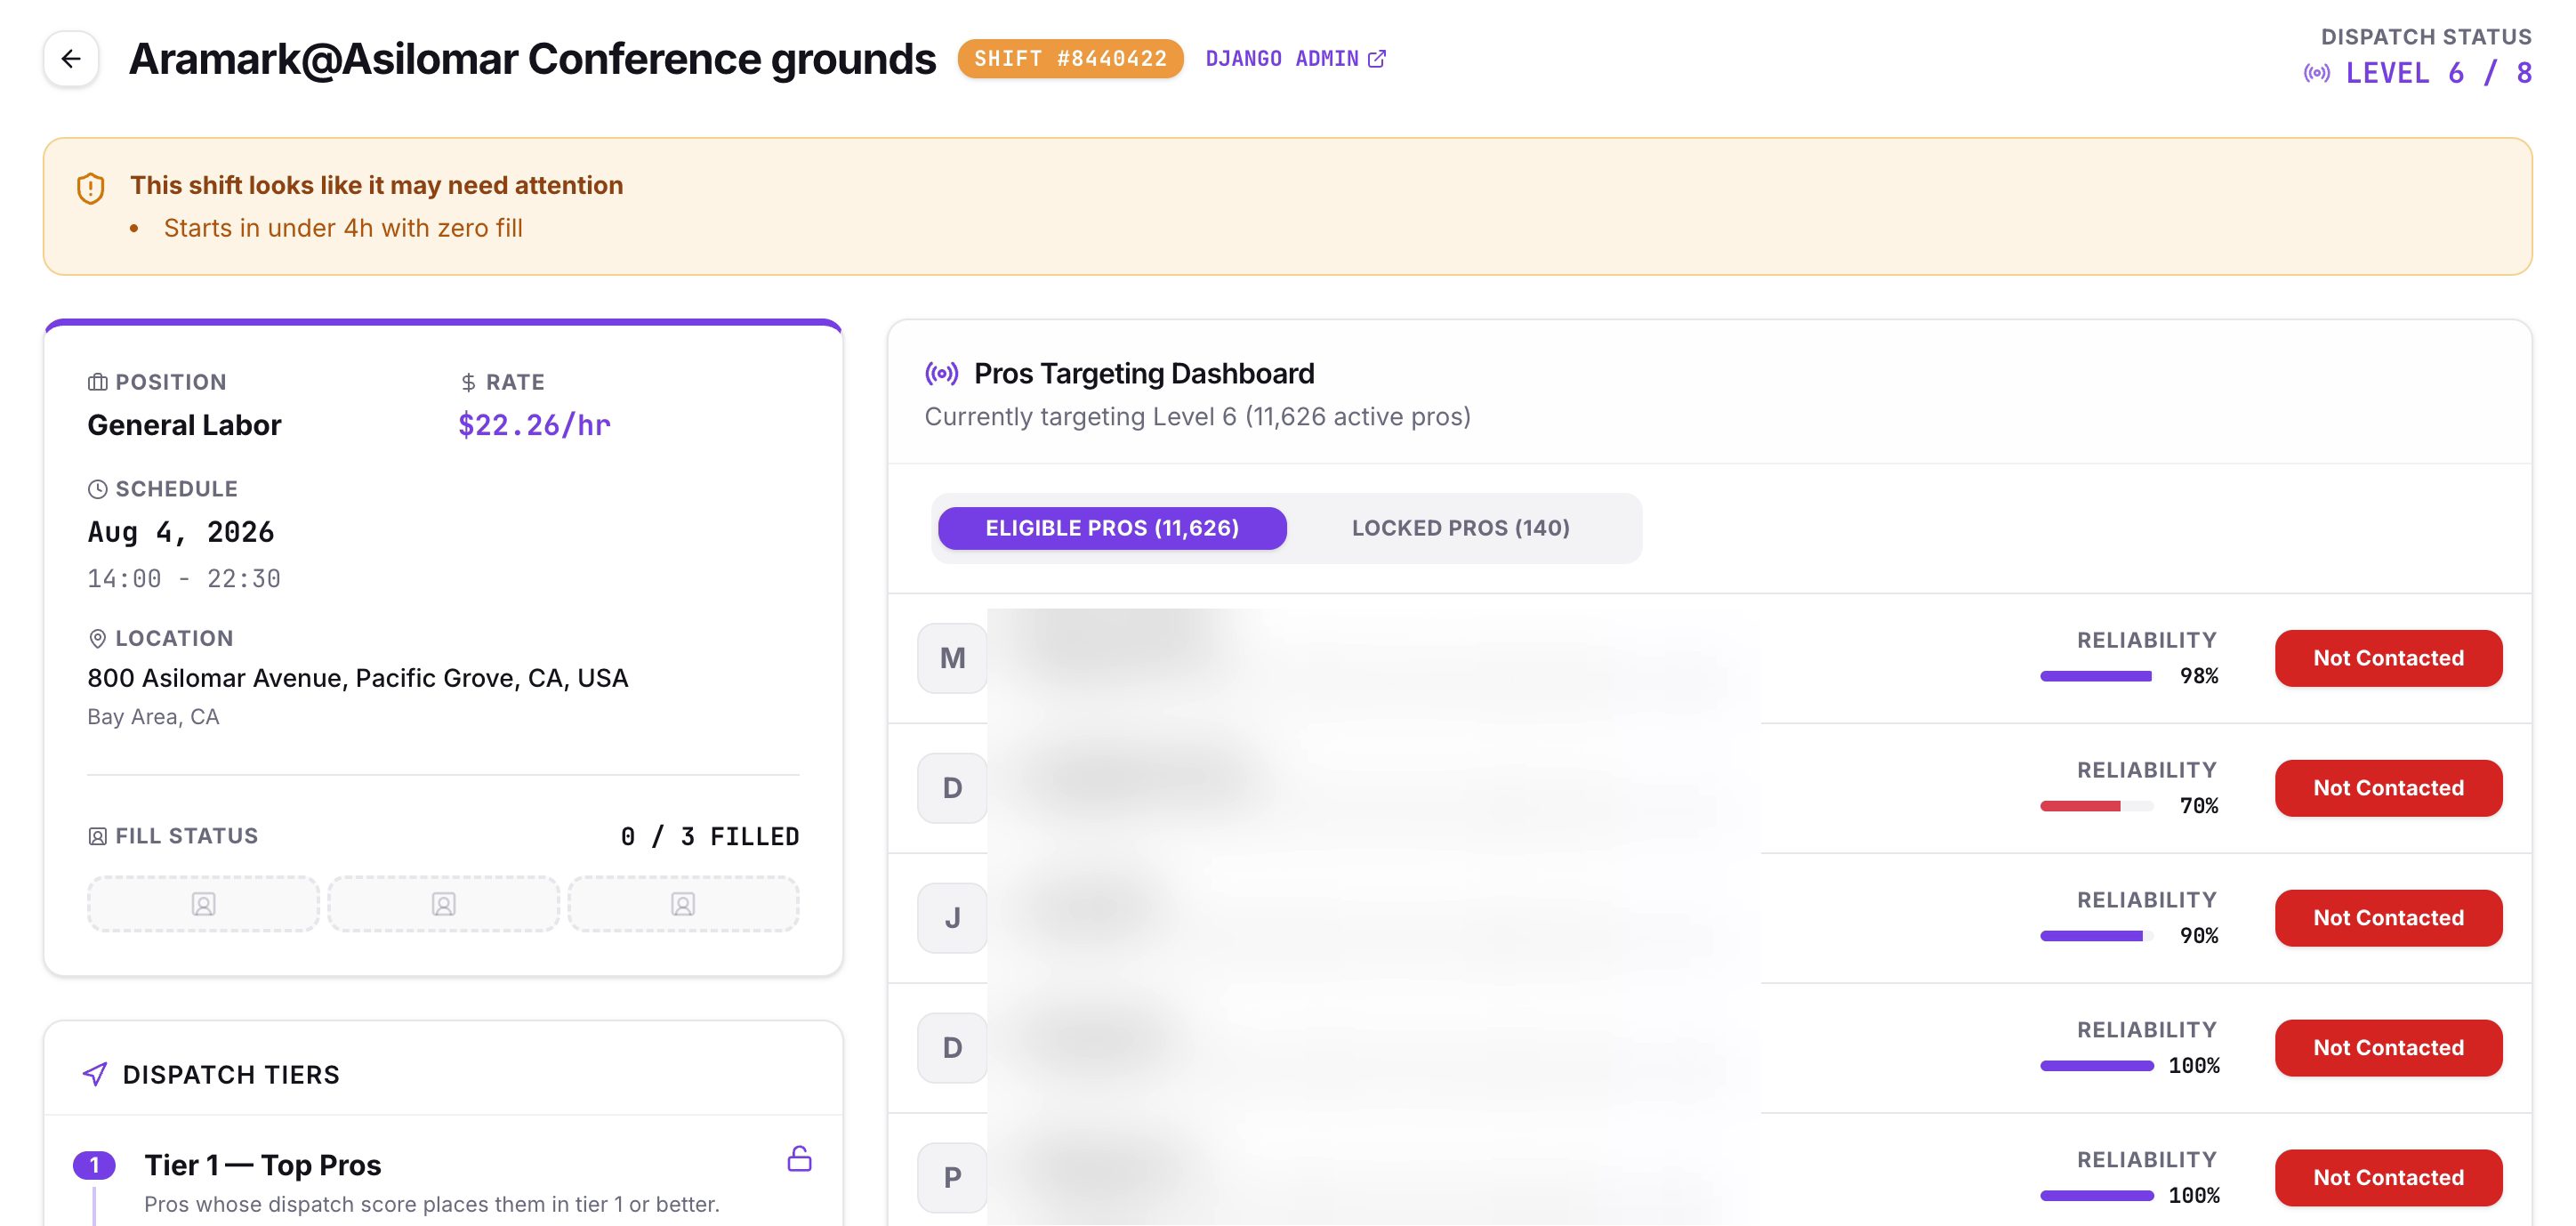
Task: Click the Tier 1 — Top Pros heading
Action: [263, 1165]
